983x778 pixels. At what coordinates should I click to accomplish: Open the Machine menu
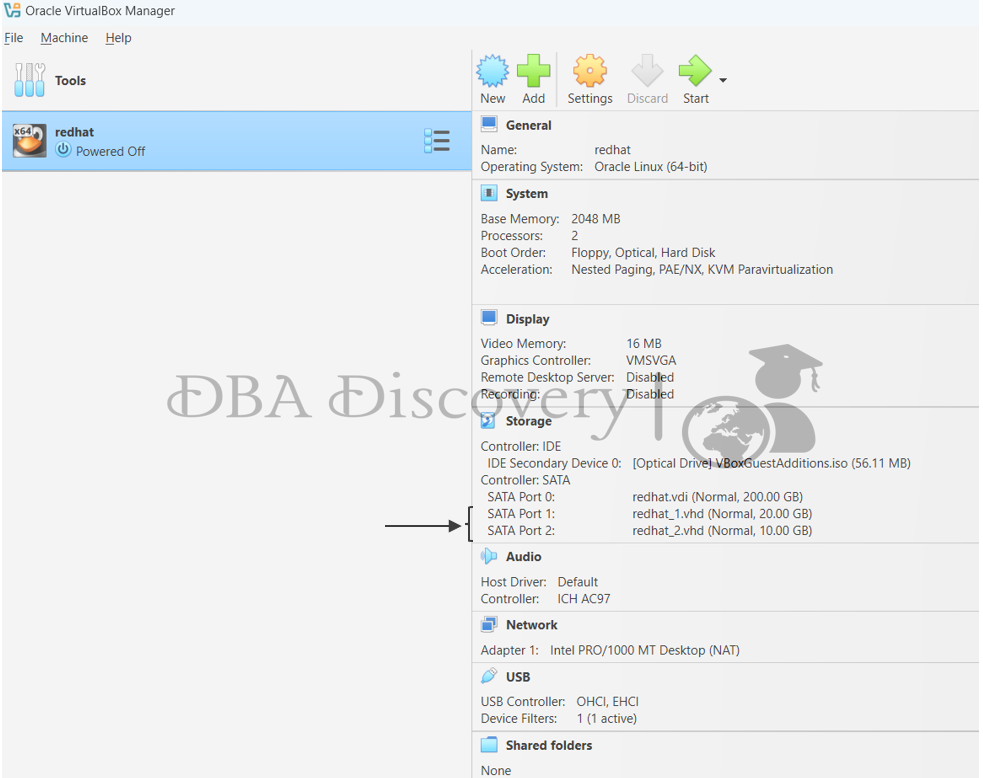coord(64,38)
